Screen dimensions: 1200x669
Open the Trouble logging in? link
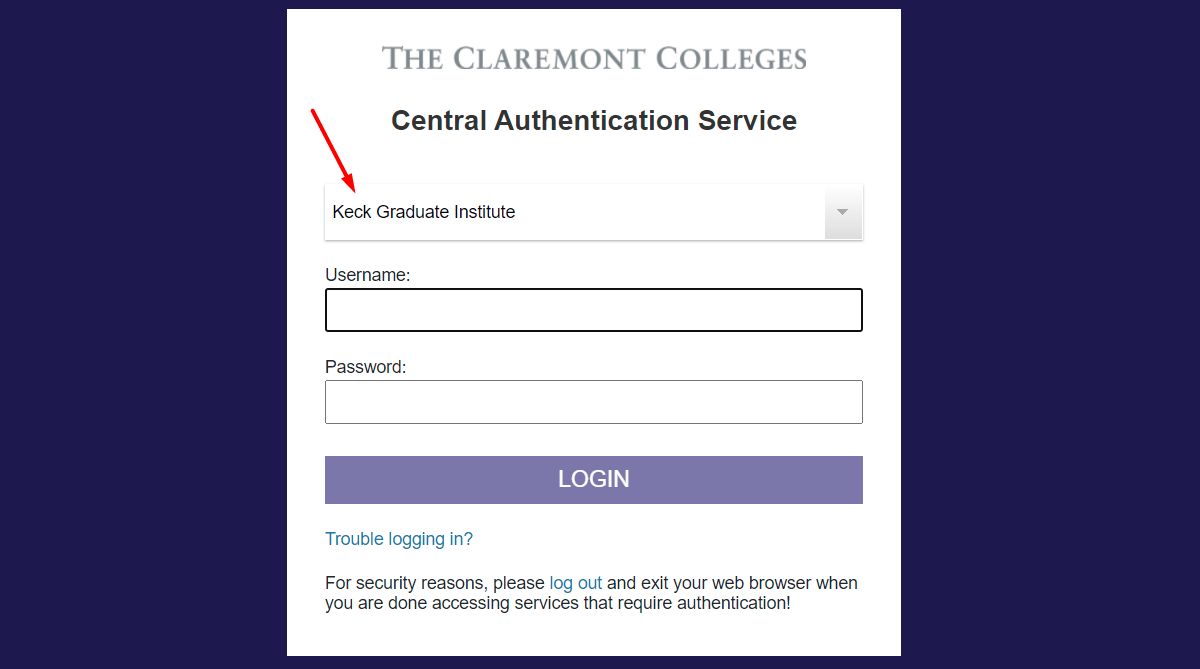click(x=399, y=539)
